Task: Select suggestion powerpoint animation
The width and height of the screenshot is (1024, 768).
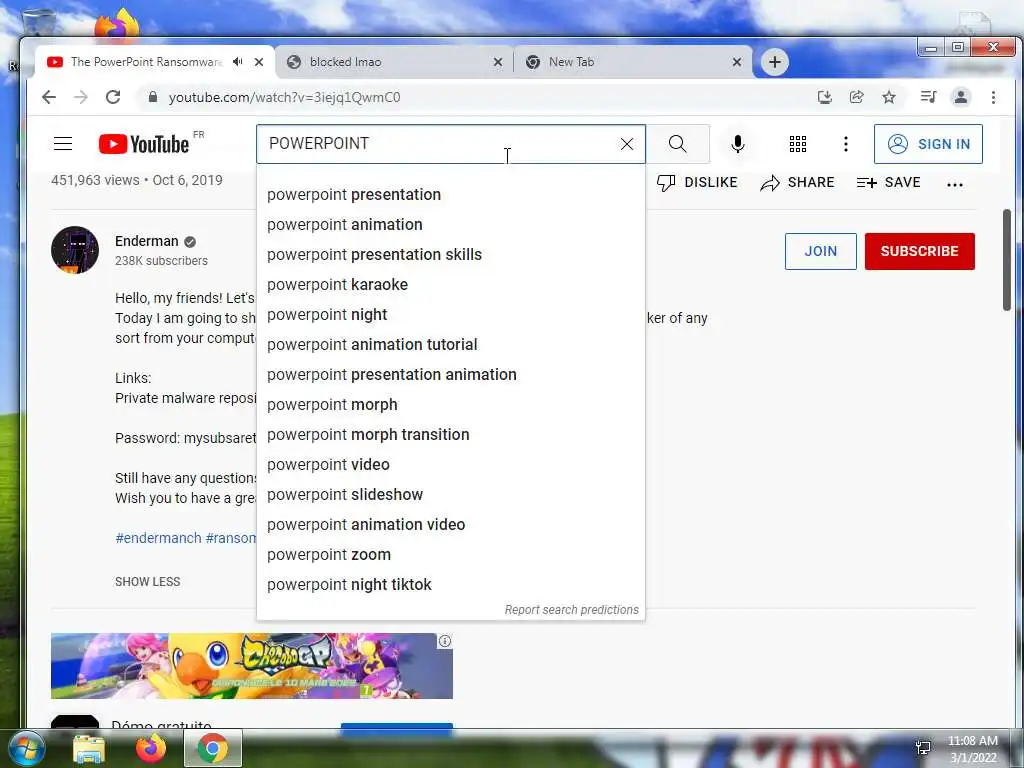Action: [451, 225]
